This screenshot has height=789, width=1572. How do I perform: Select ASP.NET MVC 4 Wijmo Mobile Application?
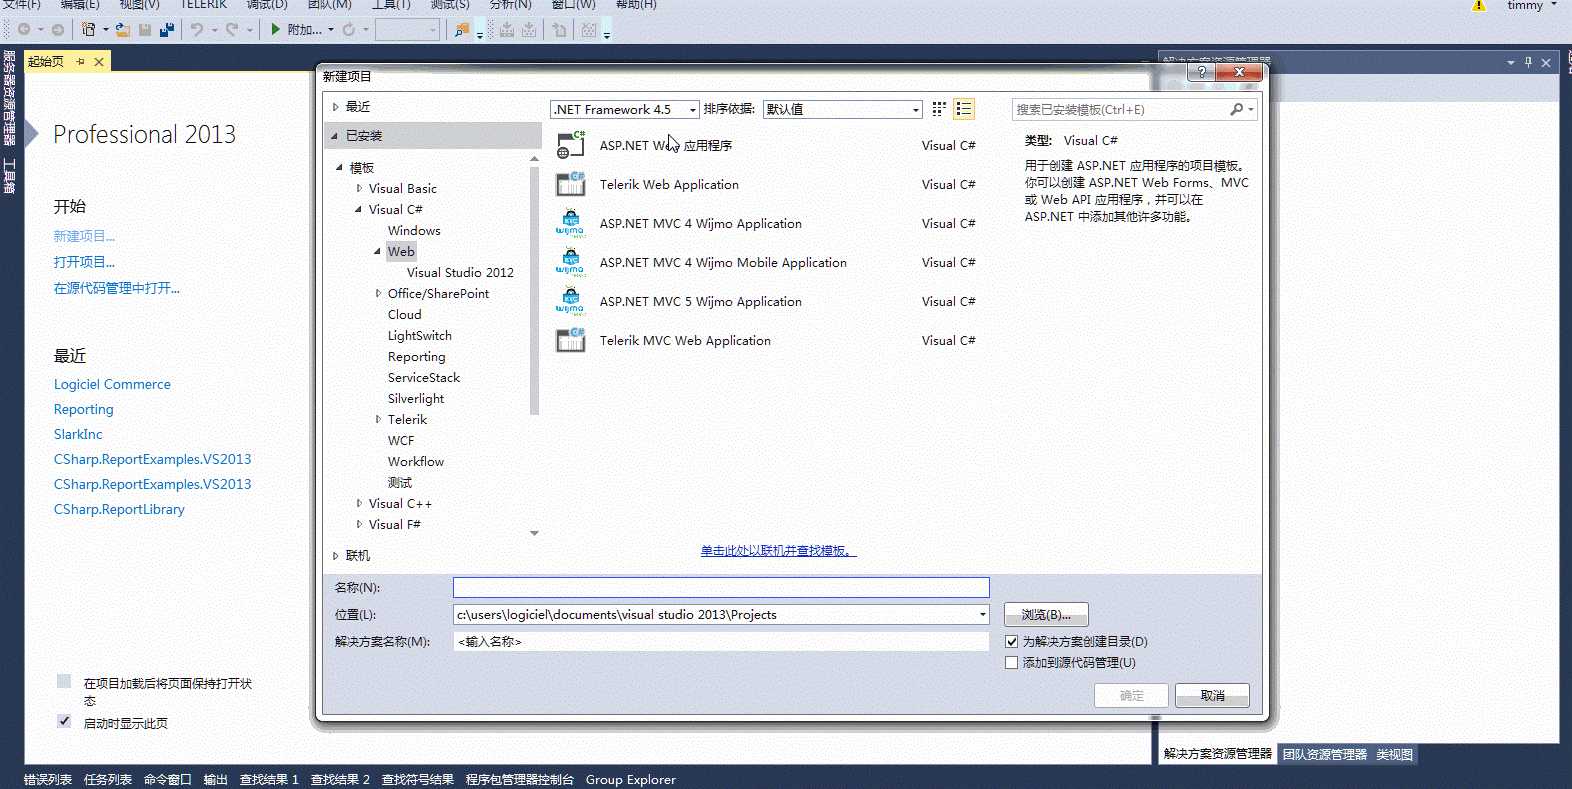[765, 262]
